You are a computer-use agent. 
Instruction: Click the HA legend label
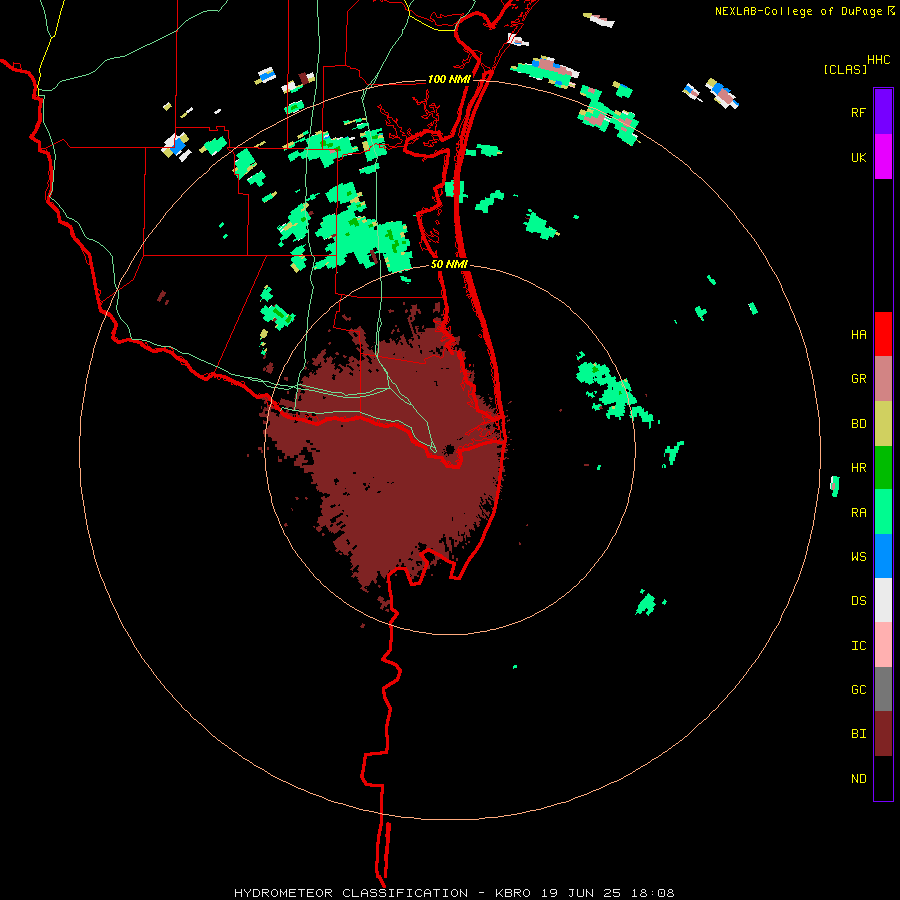coord(858,335)
